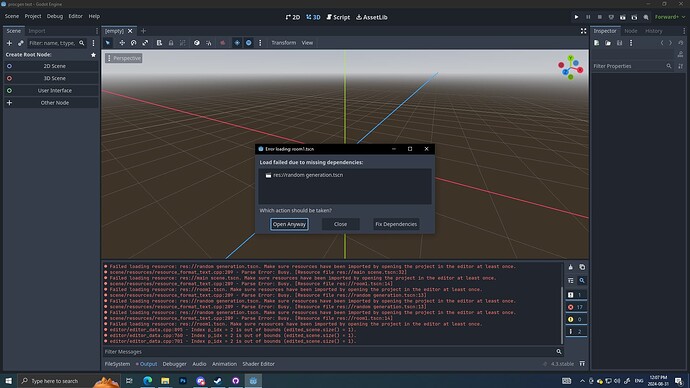The height and width of the screenshot is (388, 690).
Task: Add a new node with plus icon
Action: (9, 43)
